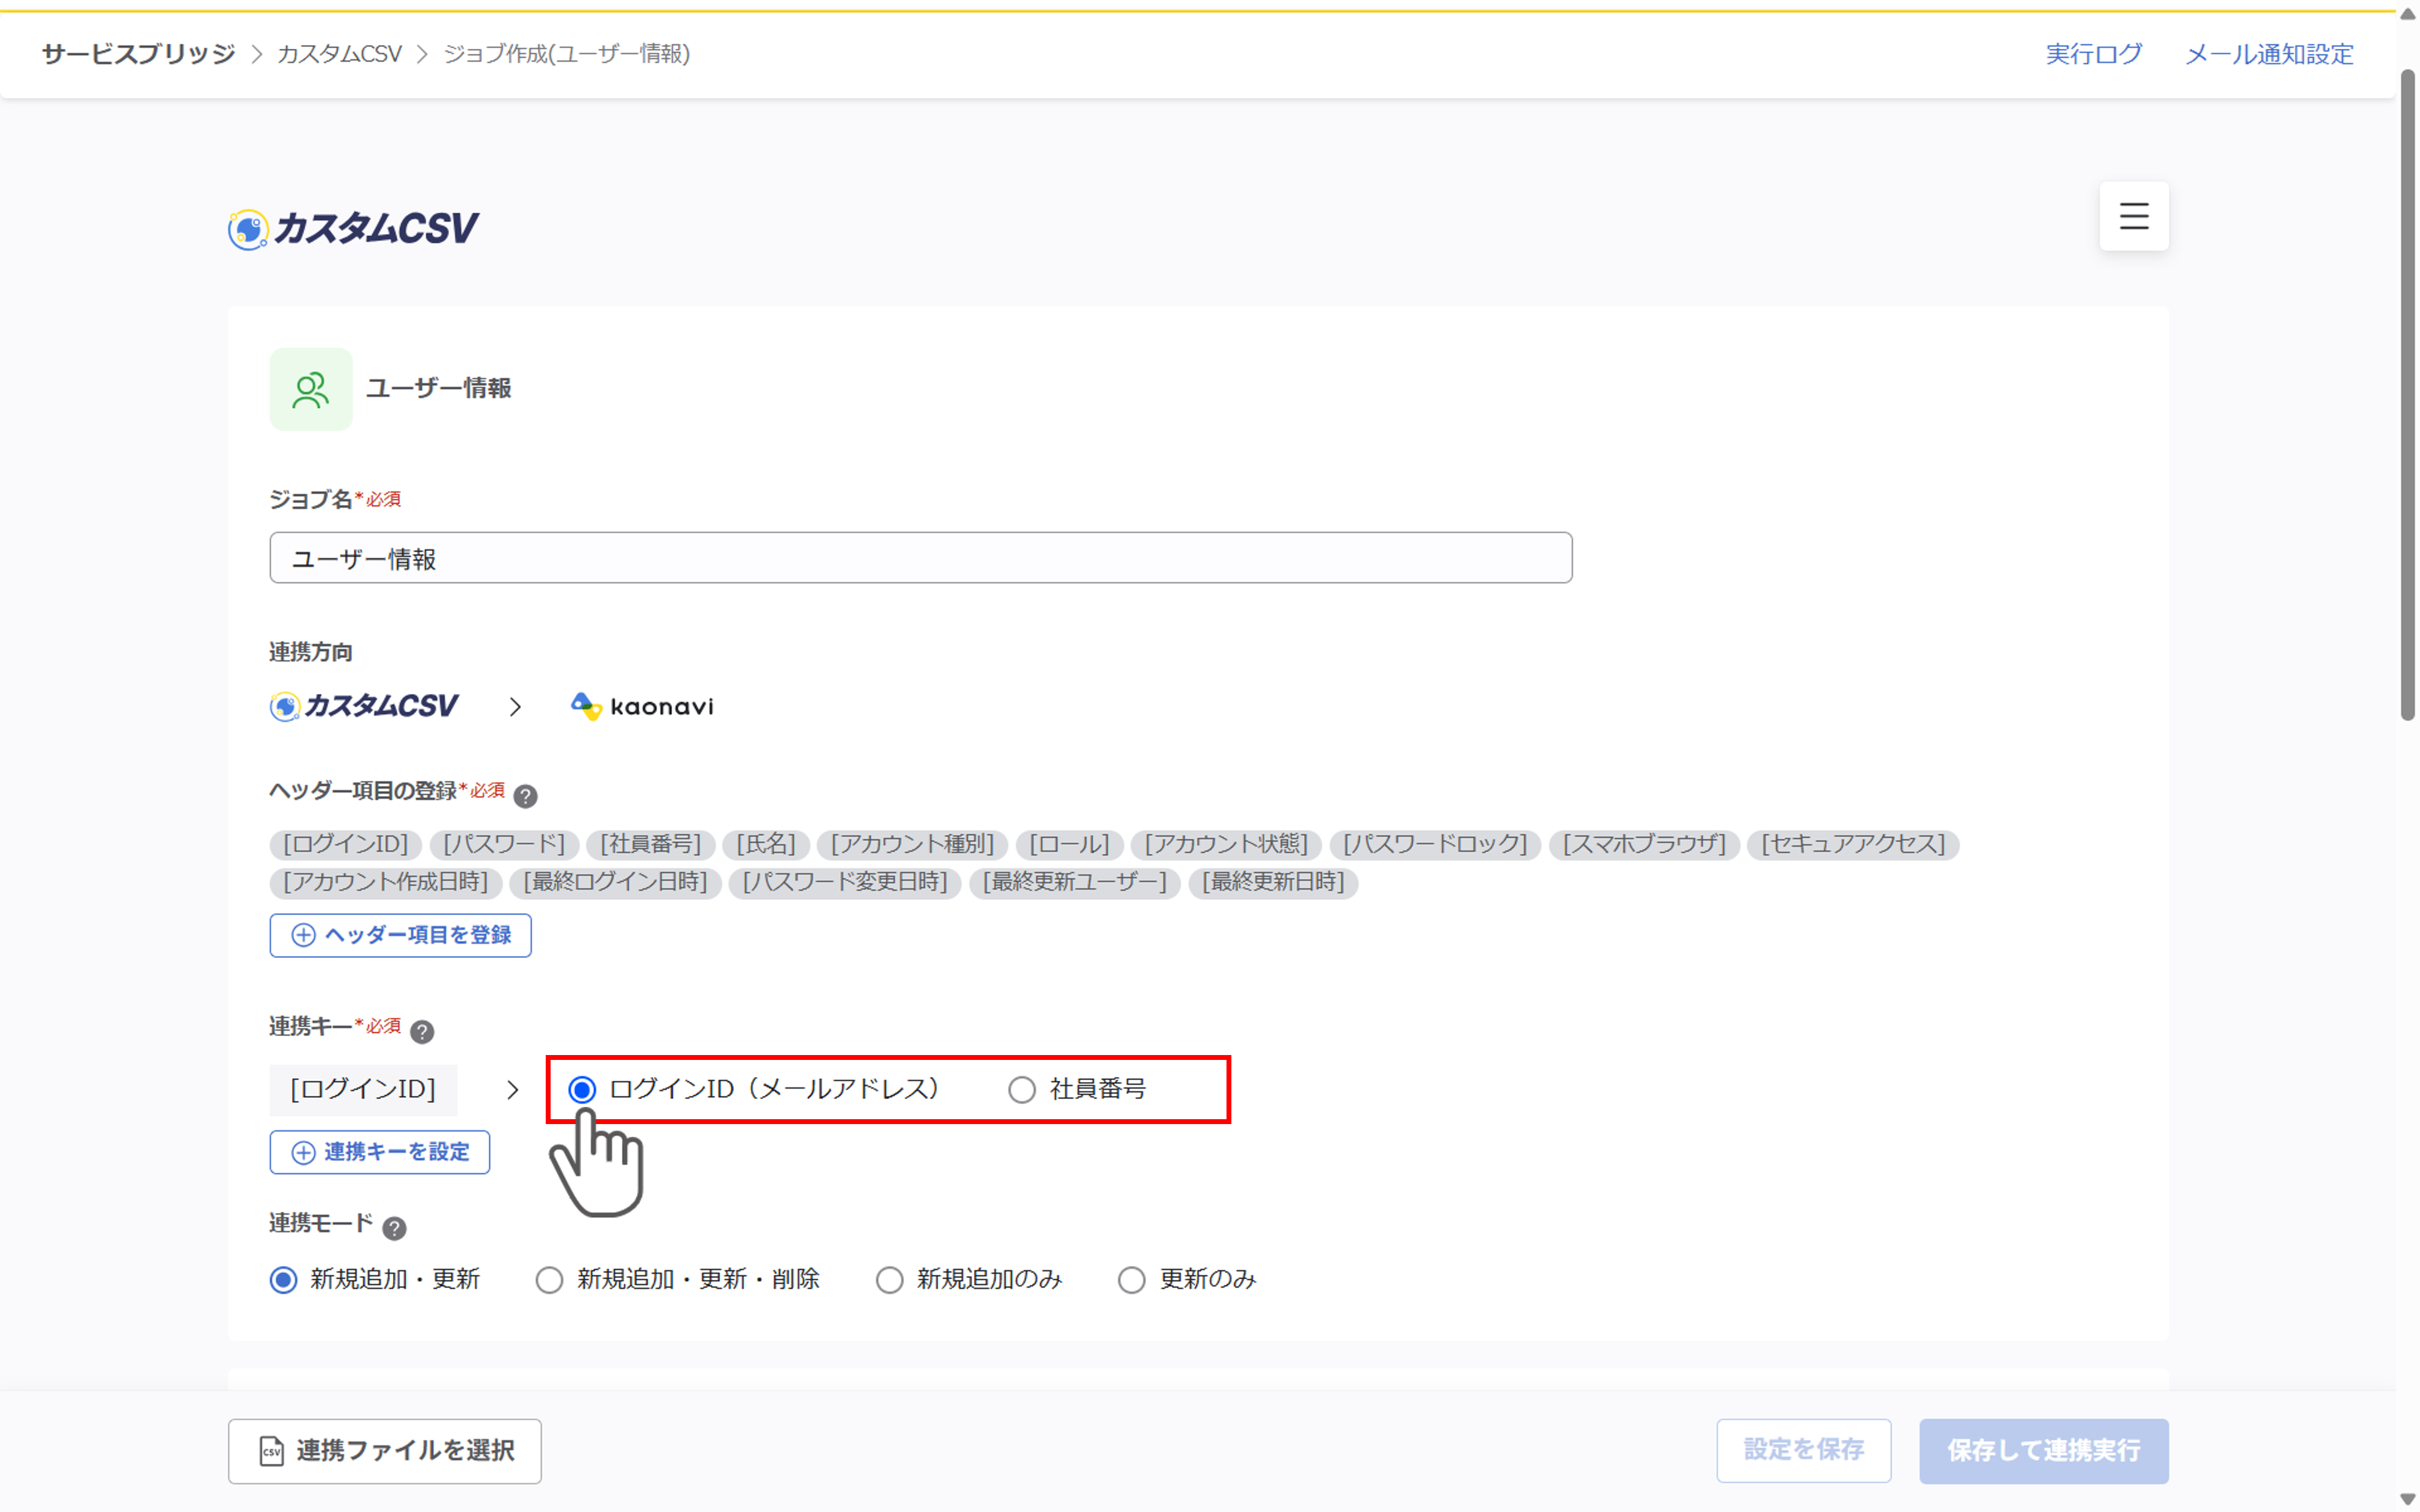Click the [最終ログイン日時] header tag
Image resolution: width=2420 pixels, height=1512 pixels.
point(615,882)
